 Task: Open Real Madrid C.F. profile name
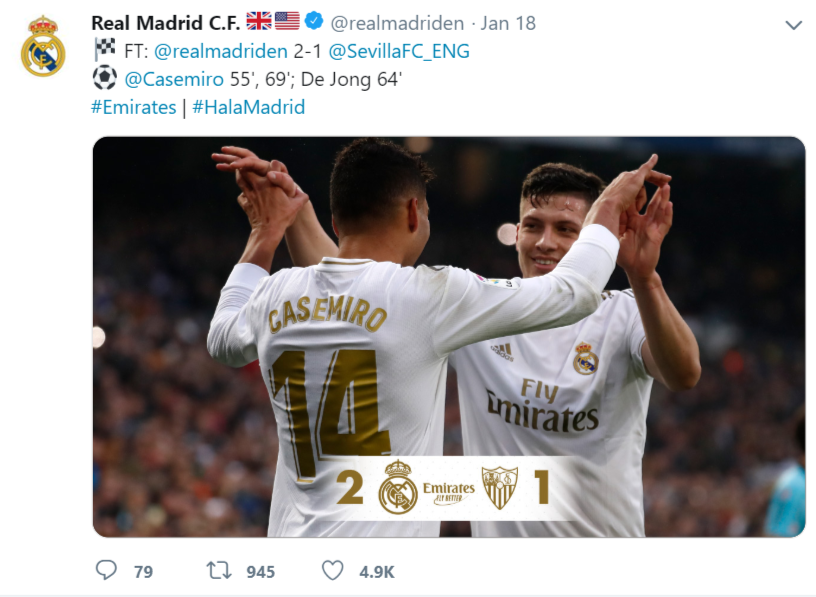pos(165,23)
